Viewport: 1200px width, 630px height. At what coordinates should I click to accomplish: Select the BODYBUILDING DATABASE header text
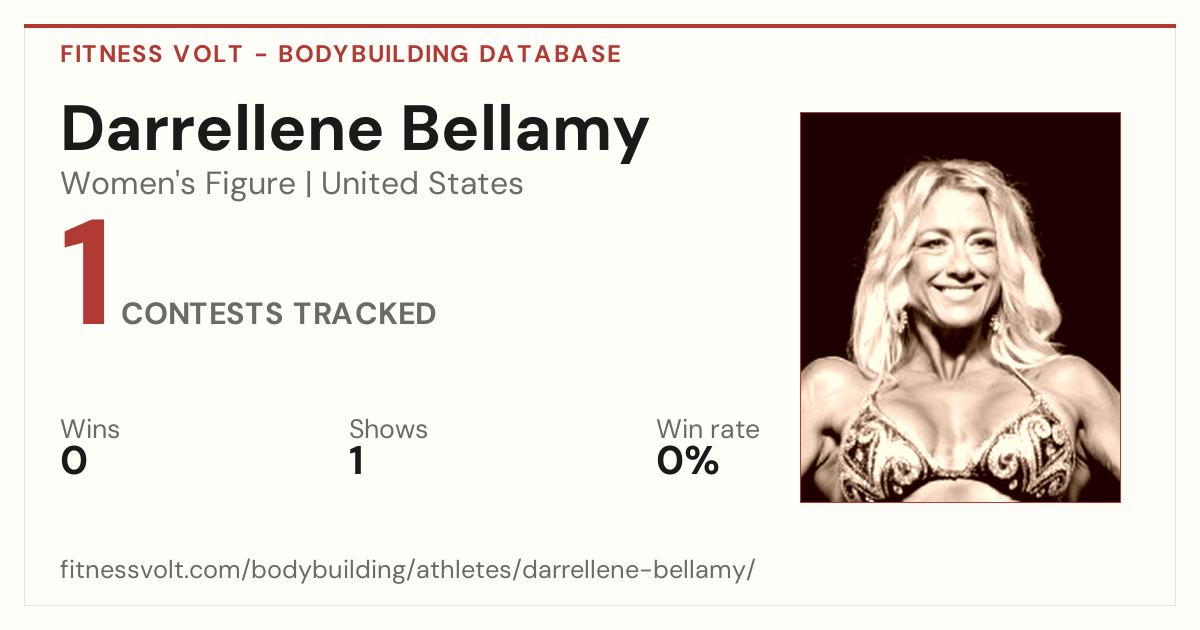click(x=450, y=54)
